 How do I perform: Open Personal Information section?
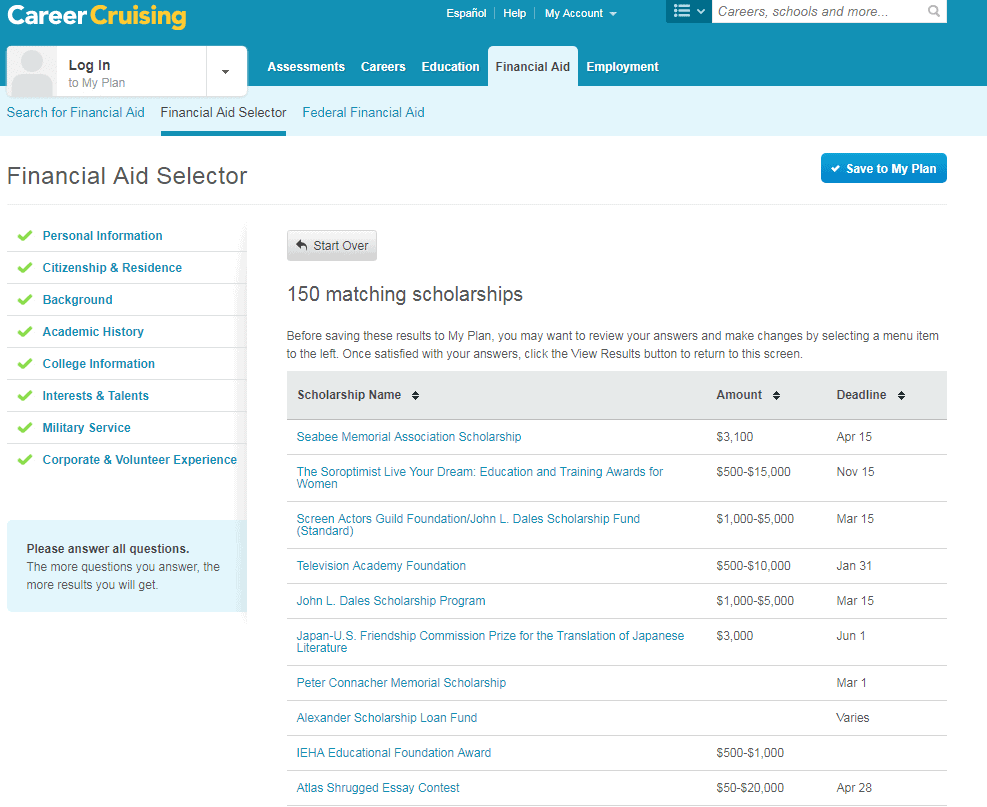click(x=103, y=236)
